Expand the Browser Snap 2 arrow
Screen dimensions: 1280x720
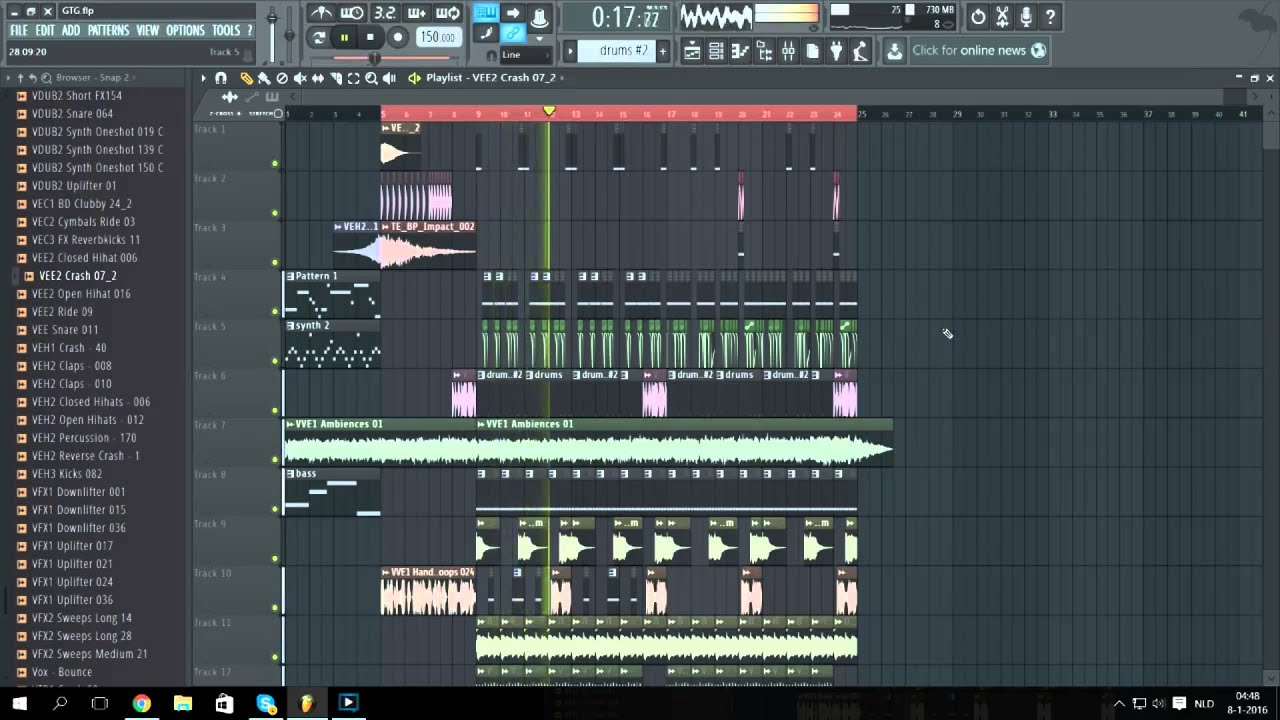click(x=136, y=78)
